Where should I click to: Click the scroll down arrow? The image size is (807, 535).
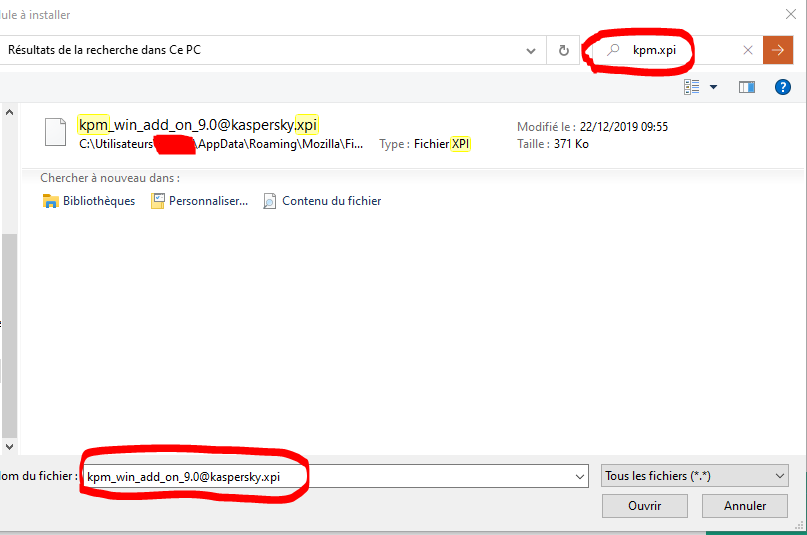pos(9,447)
